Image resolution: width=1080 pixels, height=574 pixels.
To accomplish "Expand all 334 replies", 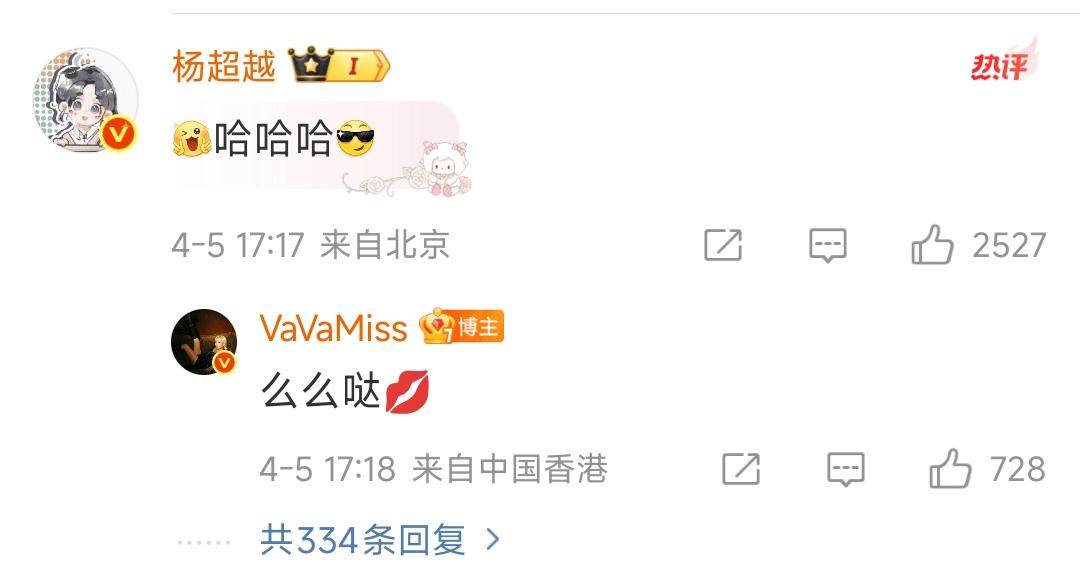I will [364, 540].
